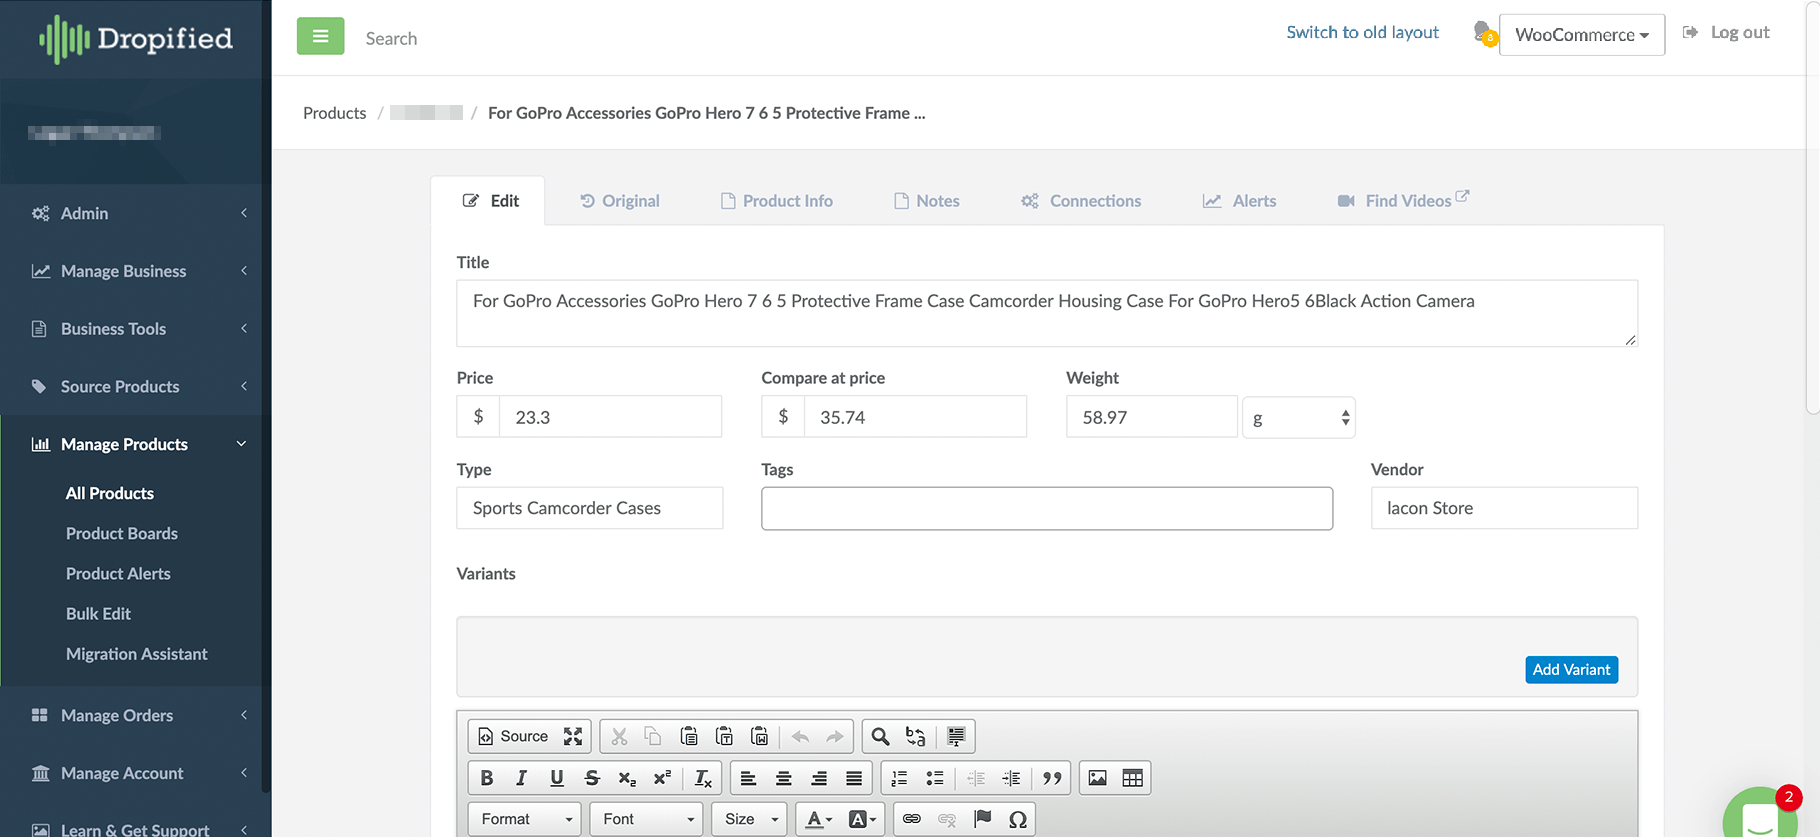Toggle Bold formatting
The image size is (1820, 837).
487,778
